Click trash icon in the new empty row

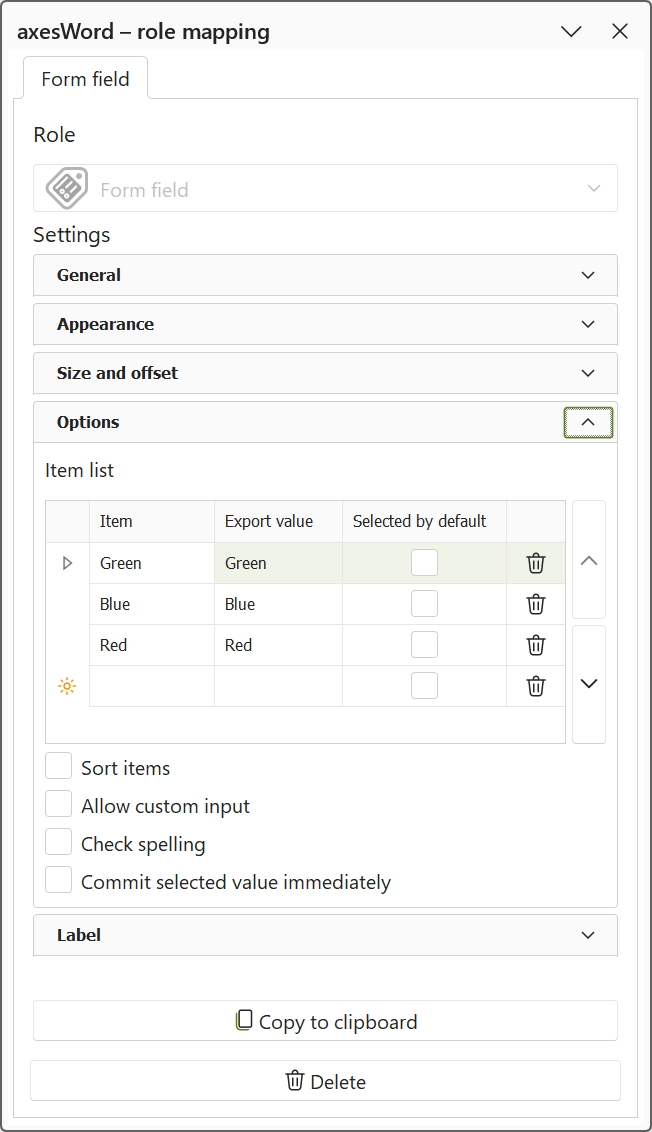tap(536, 686)
